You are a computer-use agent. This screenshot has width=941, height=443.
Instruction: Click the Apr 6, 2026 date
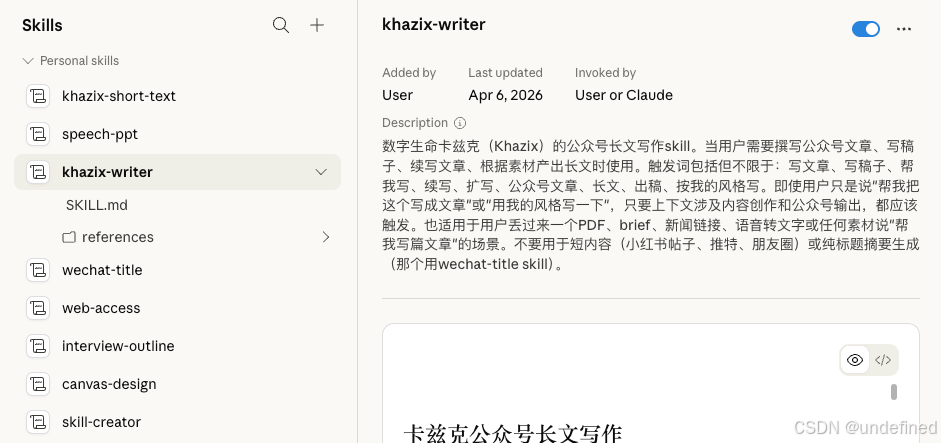(505, 95)
